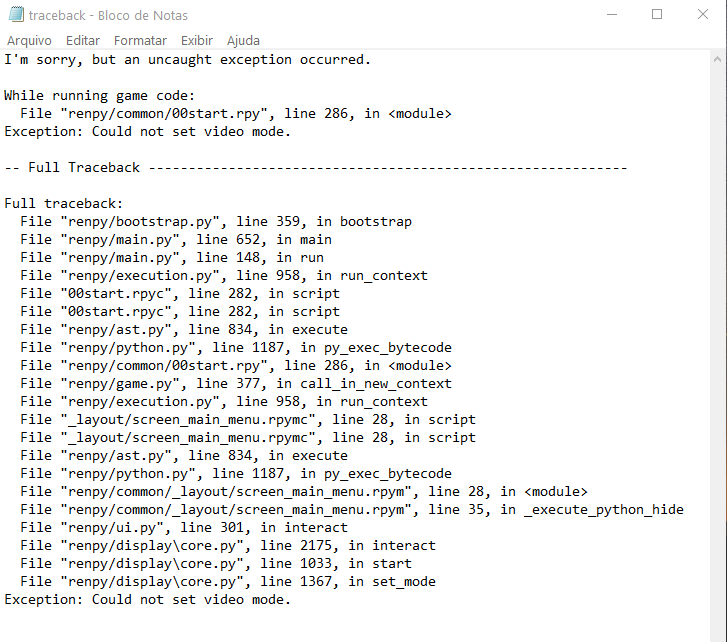
Task: Click the 'renpy/main.py' line 652 entry
Action: 175,240
